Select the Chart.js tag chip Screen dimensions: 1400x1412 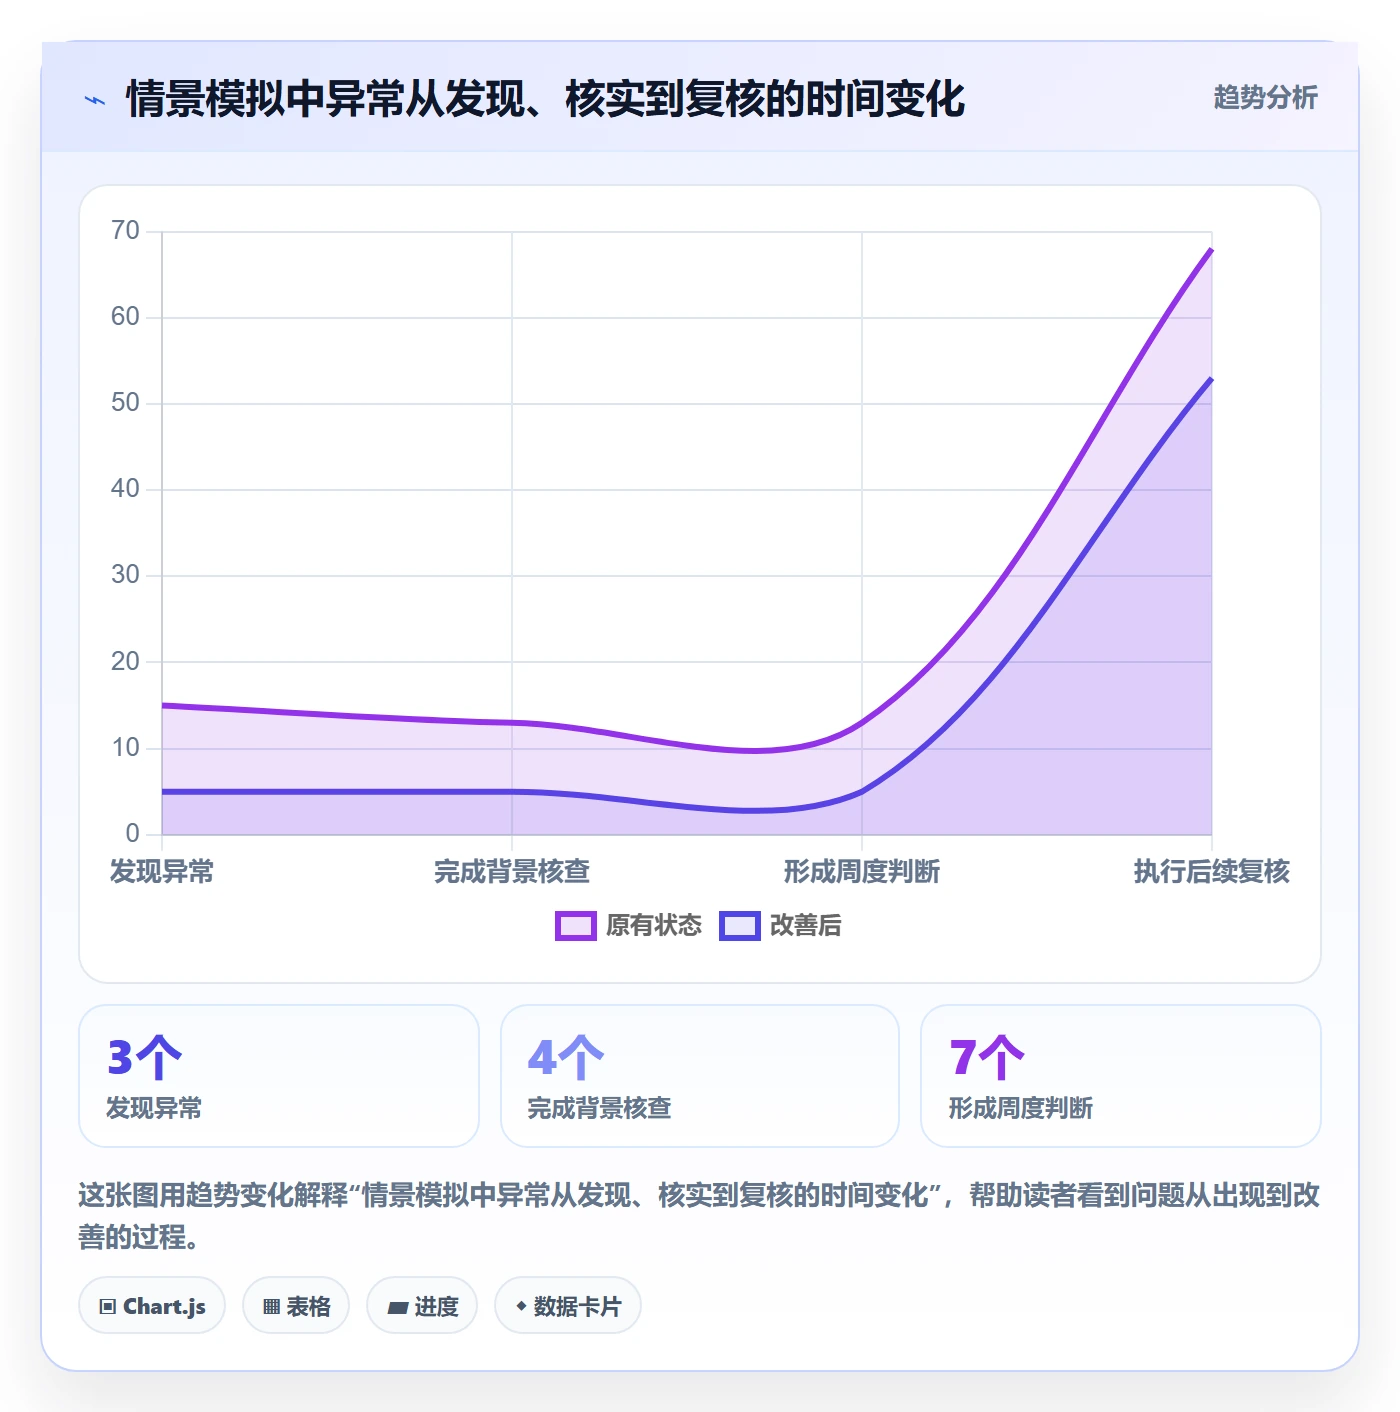click(152, 1305)
